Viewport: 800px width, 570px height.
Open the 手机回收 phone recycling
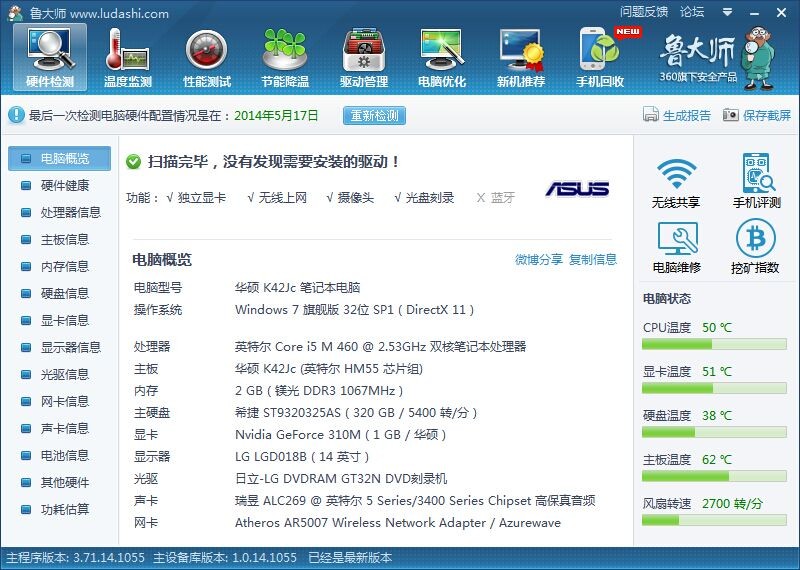(x=600, y=57)
